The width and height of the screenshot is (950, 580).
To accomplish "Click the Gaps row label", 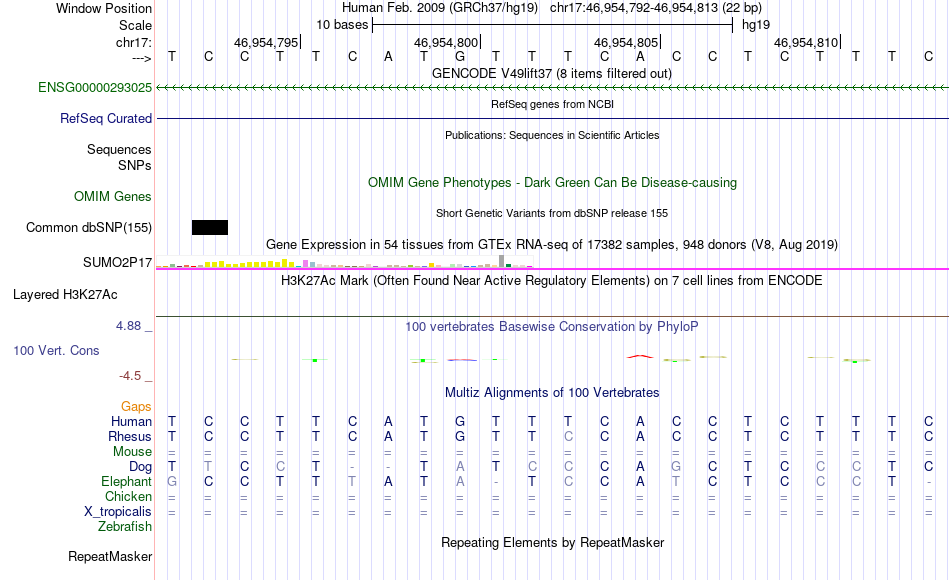I will coord(136,406).
